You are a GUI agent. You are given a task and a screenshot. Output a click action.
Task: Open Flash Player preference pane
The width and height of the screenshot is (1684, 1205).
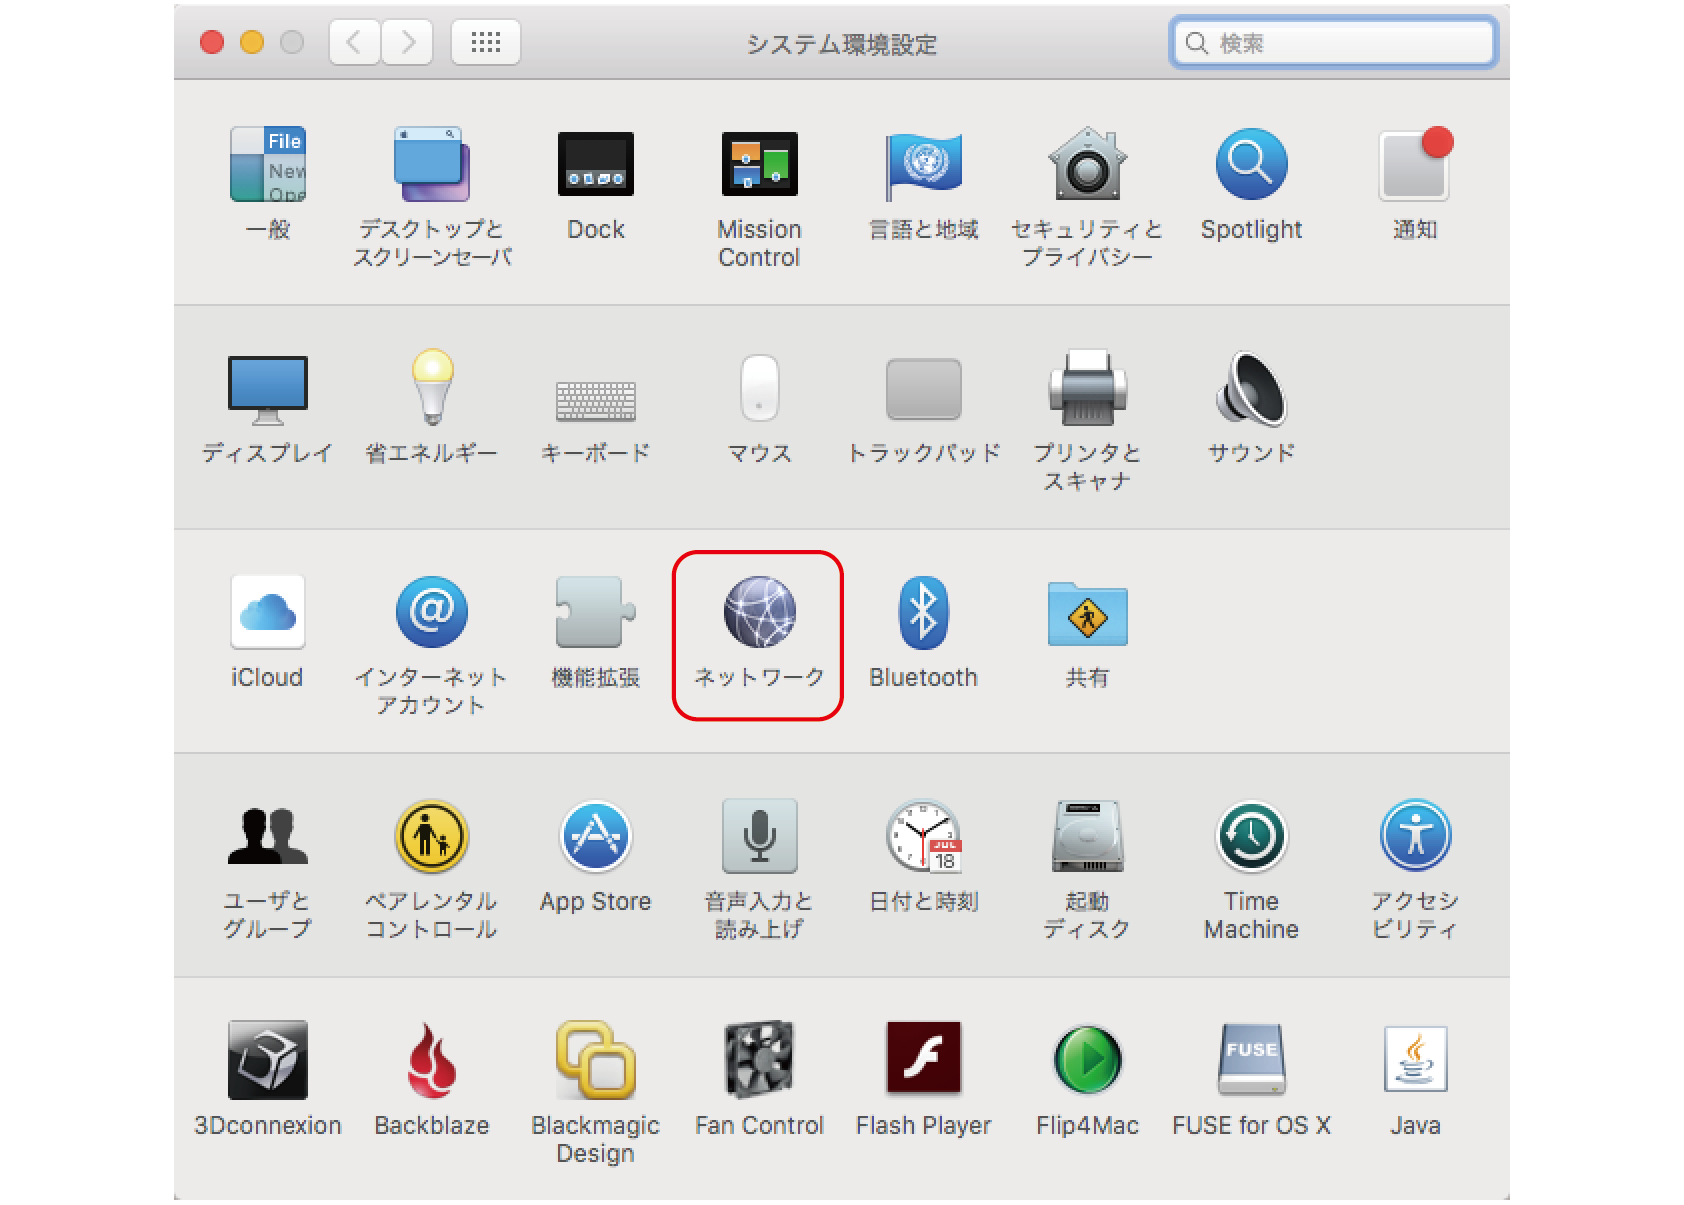click(922, 1060)
